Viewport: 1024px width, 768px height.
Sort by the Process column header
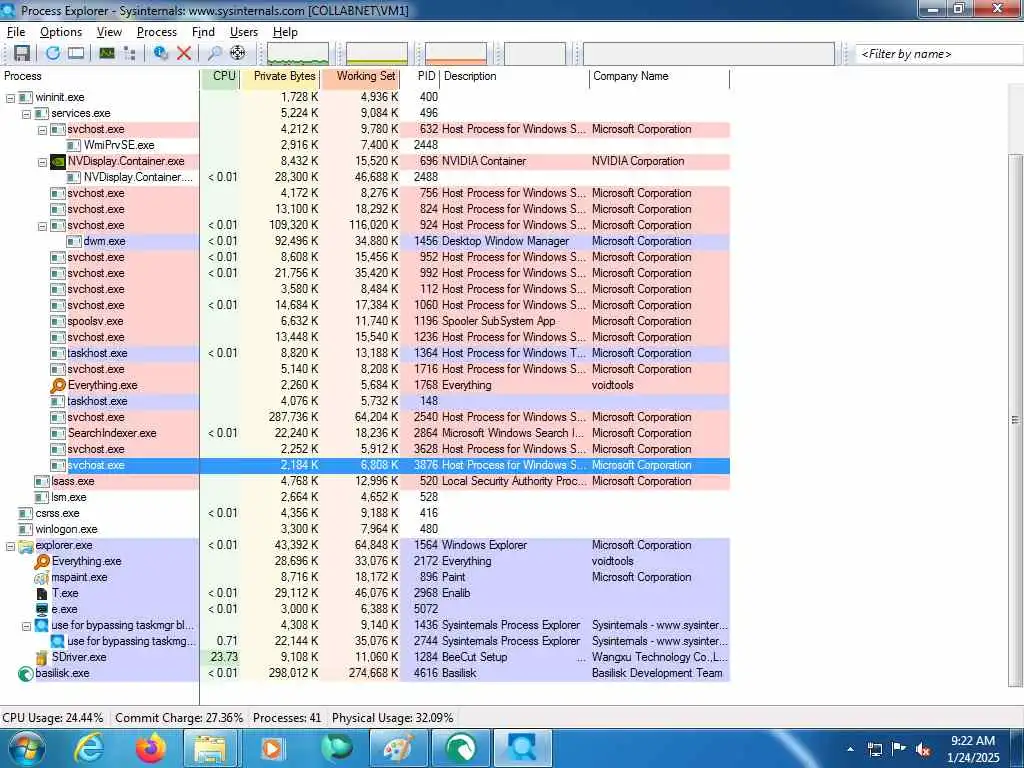click(99, 76)
